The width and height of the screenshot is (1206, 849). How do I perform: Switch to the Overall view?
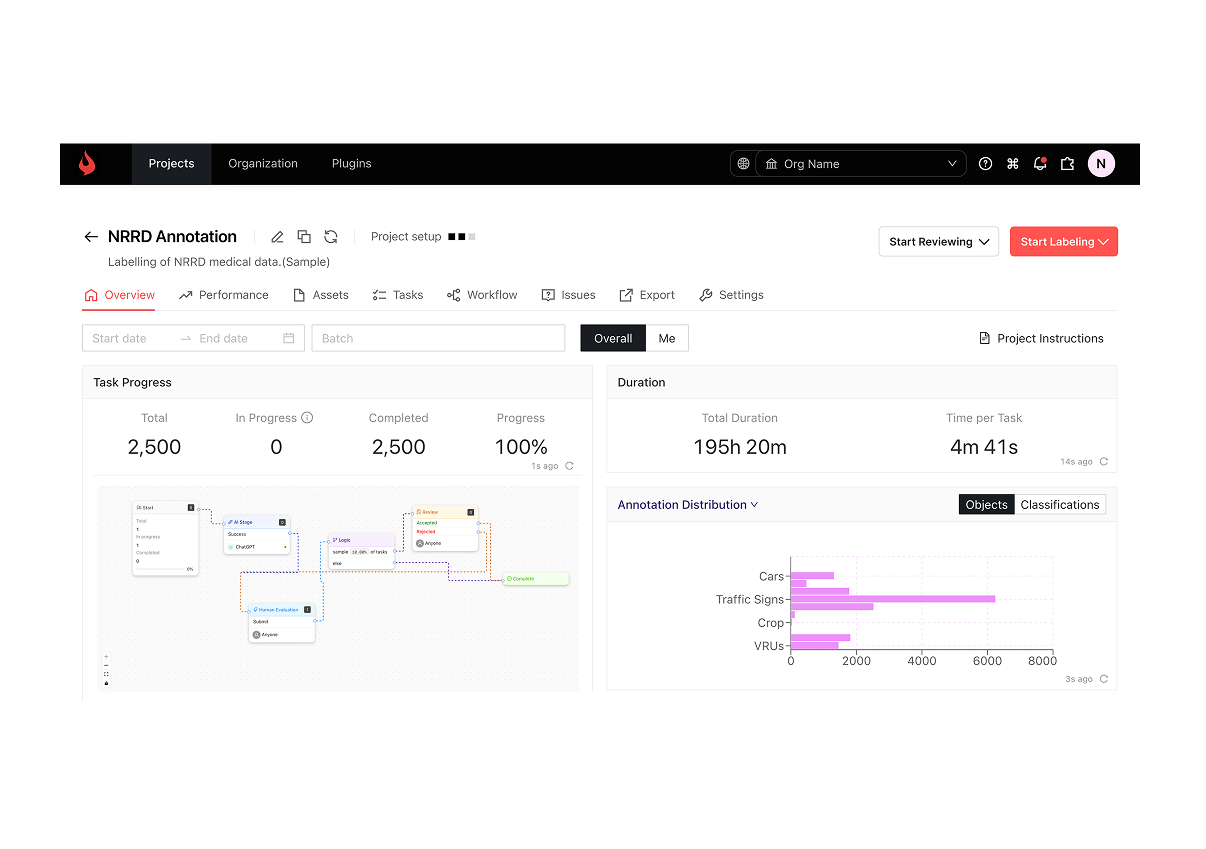click(613, 338)
